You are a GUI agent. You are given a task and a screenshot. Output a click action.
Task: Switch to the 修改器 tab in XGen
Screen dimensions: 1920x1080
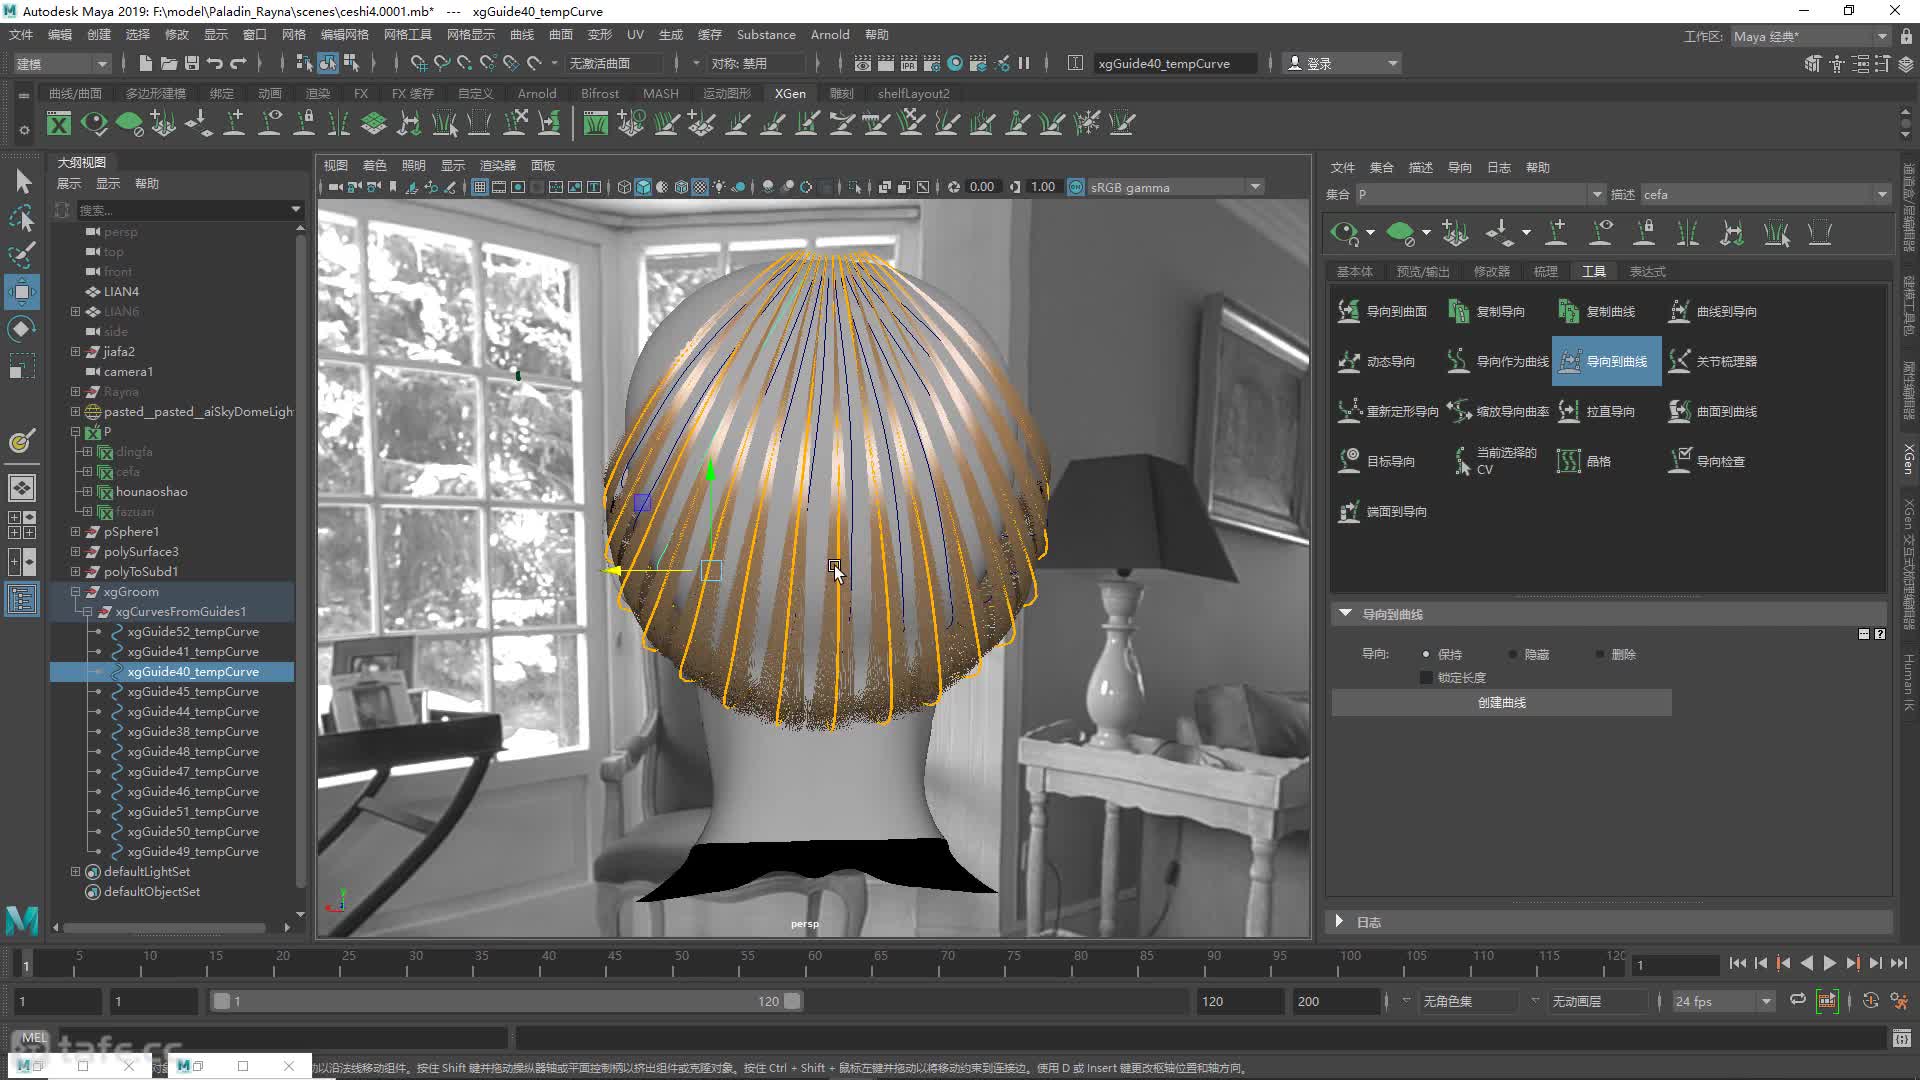[x=1491, y=271]
